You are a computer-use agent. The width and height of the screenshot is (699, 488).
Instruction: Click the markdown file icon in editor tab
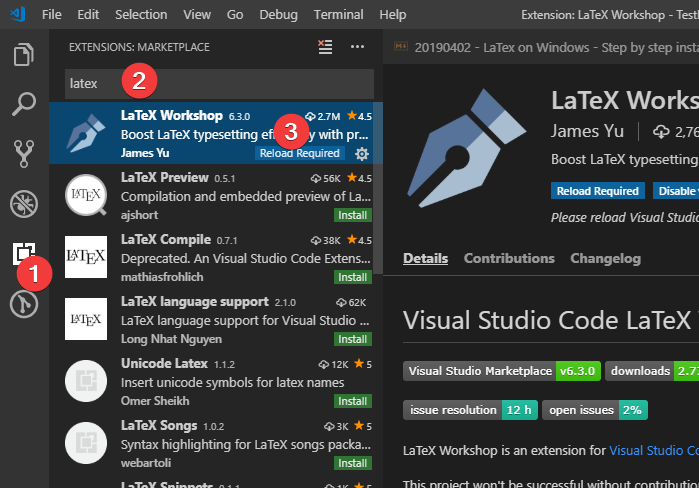[401, 47]
